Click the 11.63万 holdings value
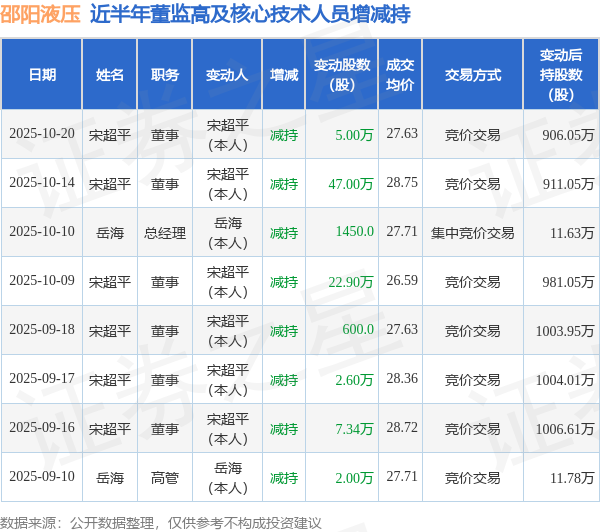 572,233
